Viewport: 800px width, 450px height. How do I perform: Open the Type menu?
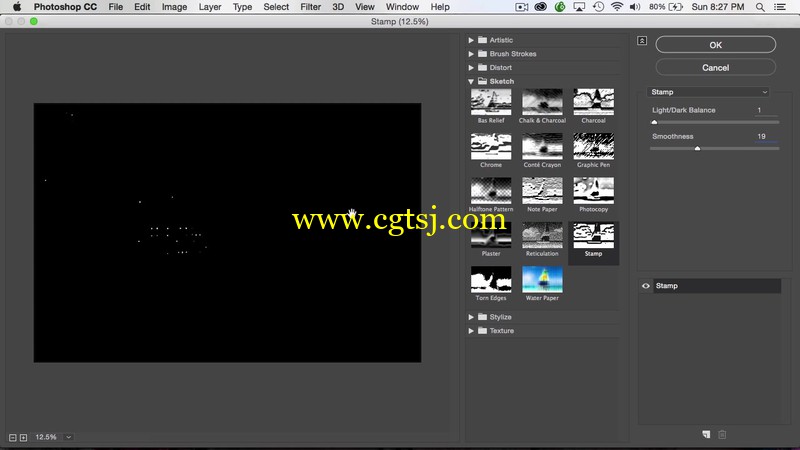(242, 7)
